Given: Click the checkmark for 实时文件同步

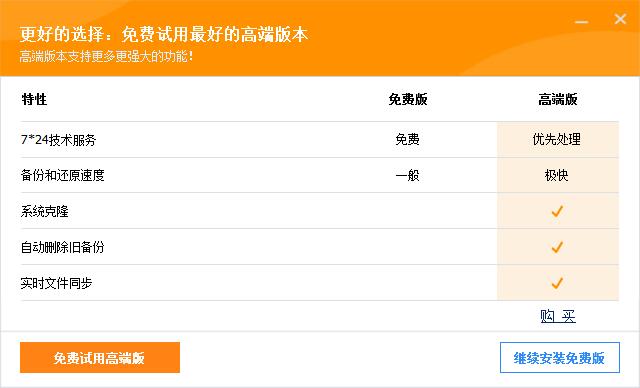Looking at the screenshot, I should [x=557, y=283].
